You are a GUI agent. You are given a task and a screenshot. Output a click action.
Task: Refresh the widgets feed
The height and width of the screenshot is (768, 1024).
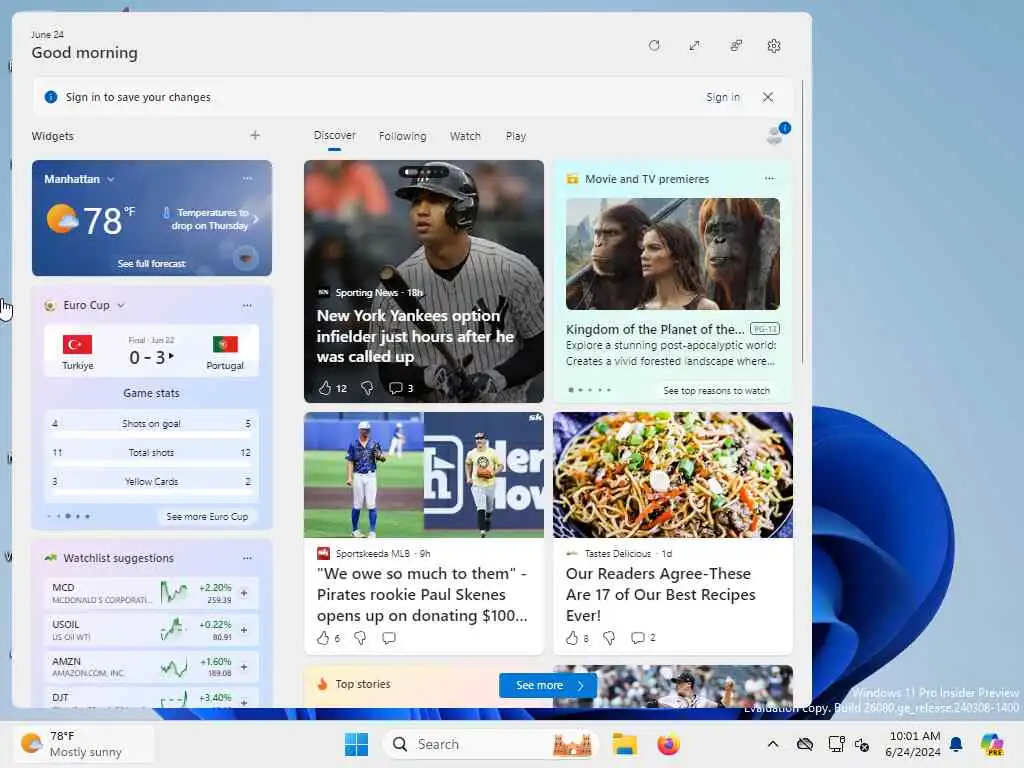pyautogui.click(x=654, y=46)
